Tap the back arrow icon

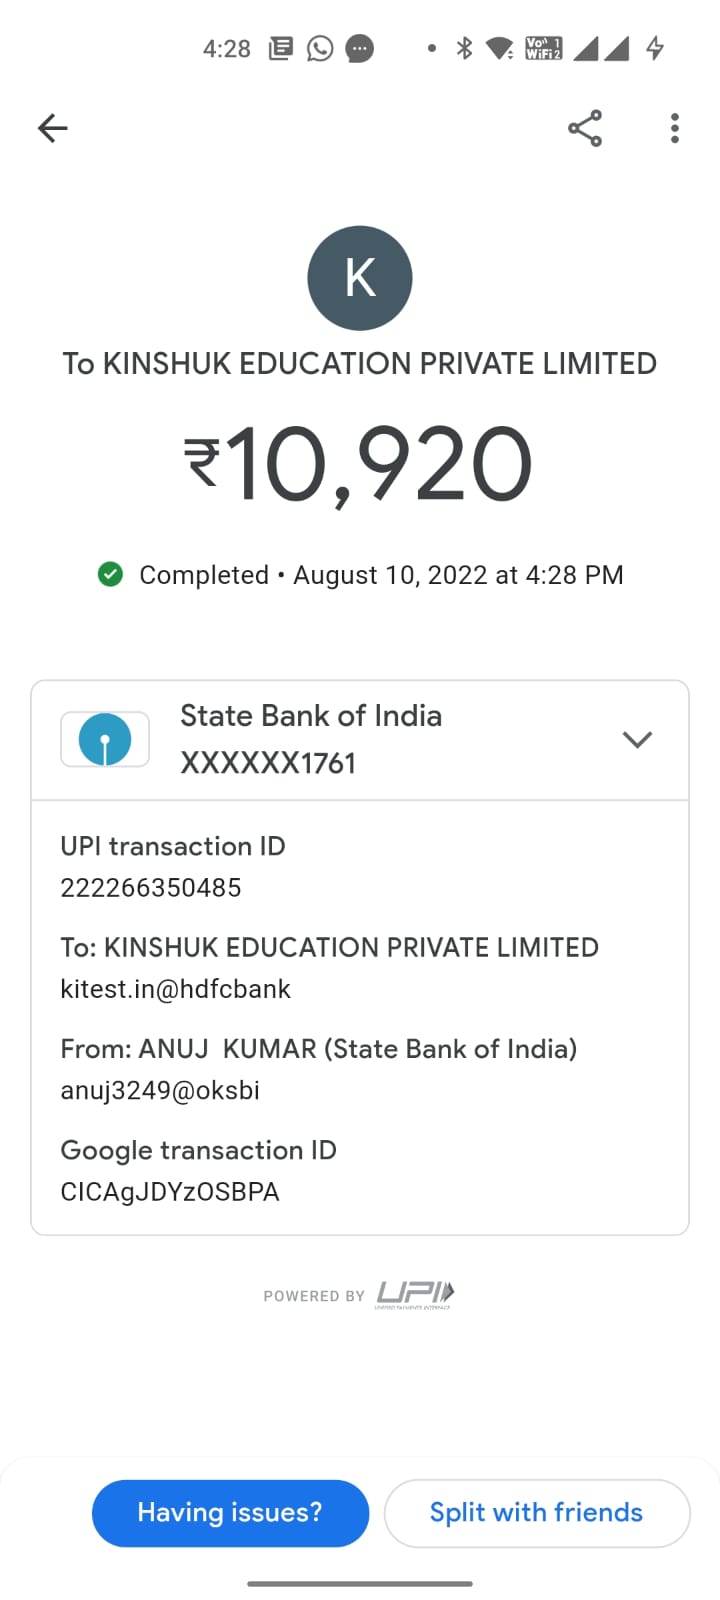(x=52, y=128)
